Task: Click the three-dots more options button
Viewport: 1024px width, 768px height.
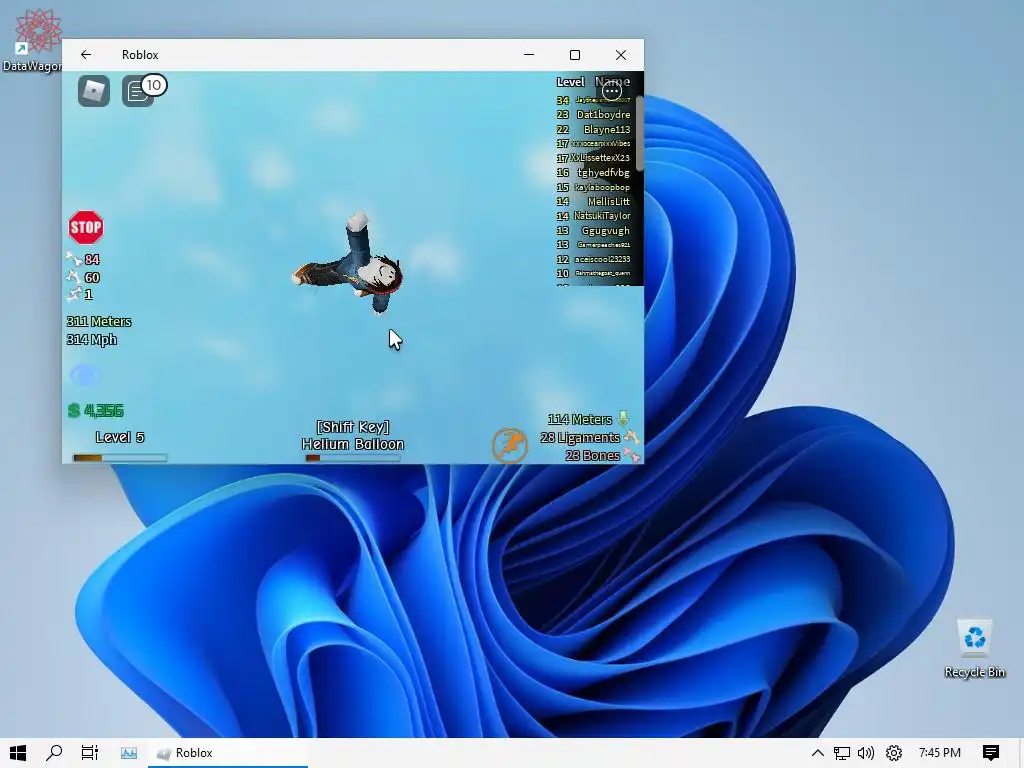Action: pos(612,91)
